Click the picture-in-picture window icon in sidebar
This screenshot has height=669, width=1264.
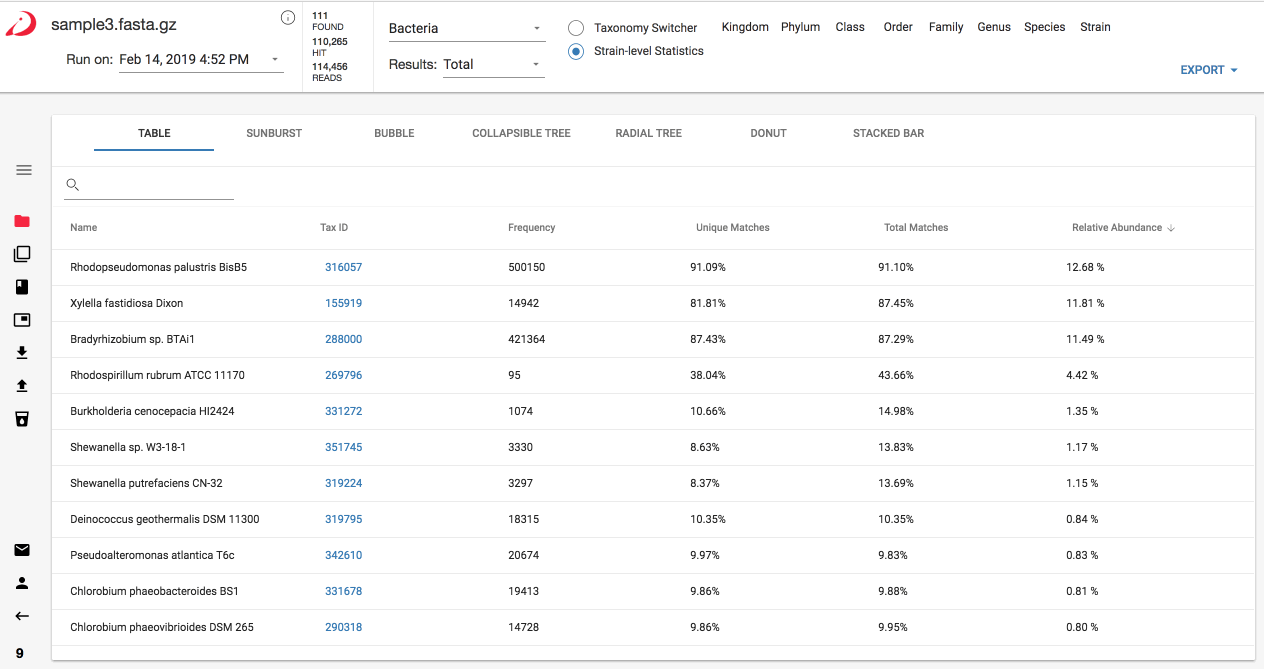tap(22, 320)
